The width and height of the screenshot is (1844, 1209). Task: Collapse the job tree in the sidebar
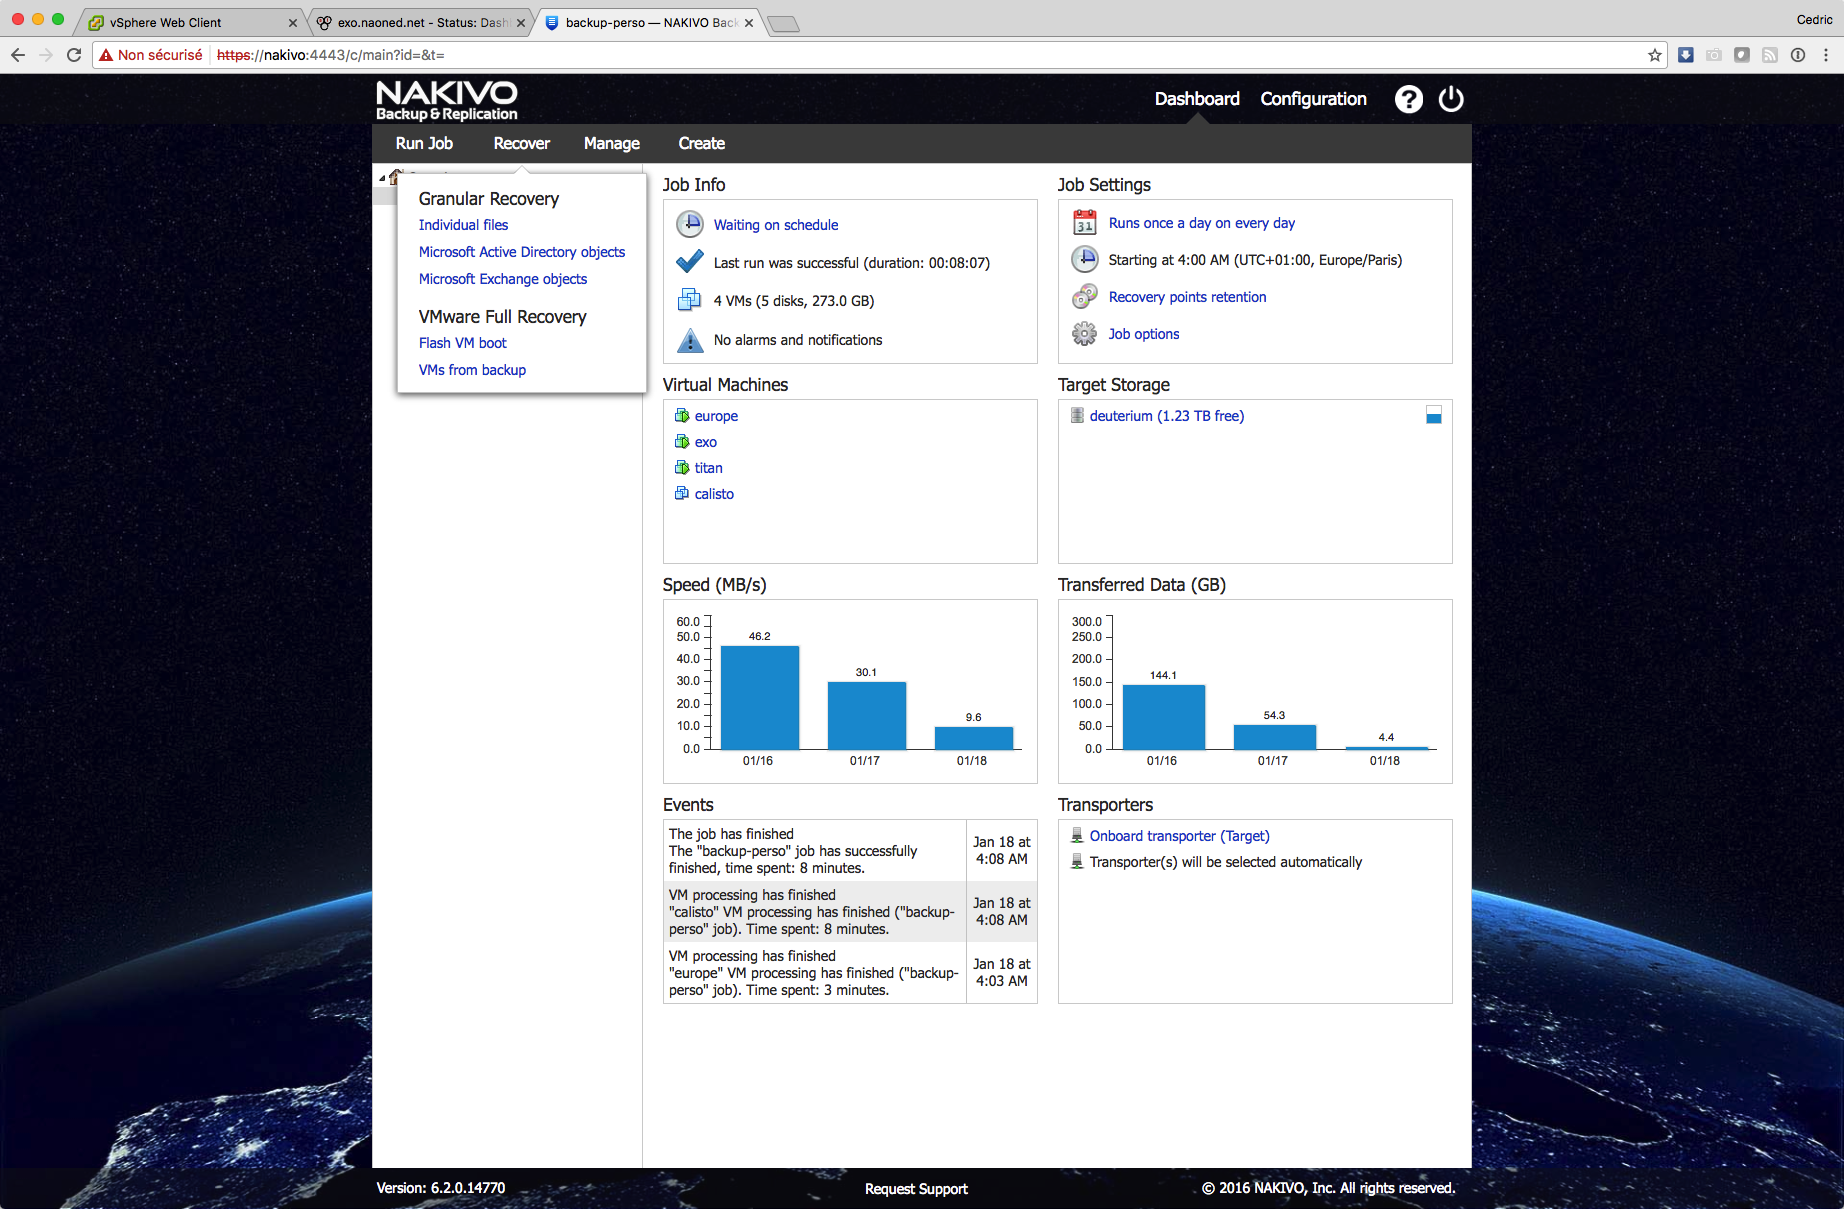coord(382,178)
